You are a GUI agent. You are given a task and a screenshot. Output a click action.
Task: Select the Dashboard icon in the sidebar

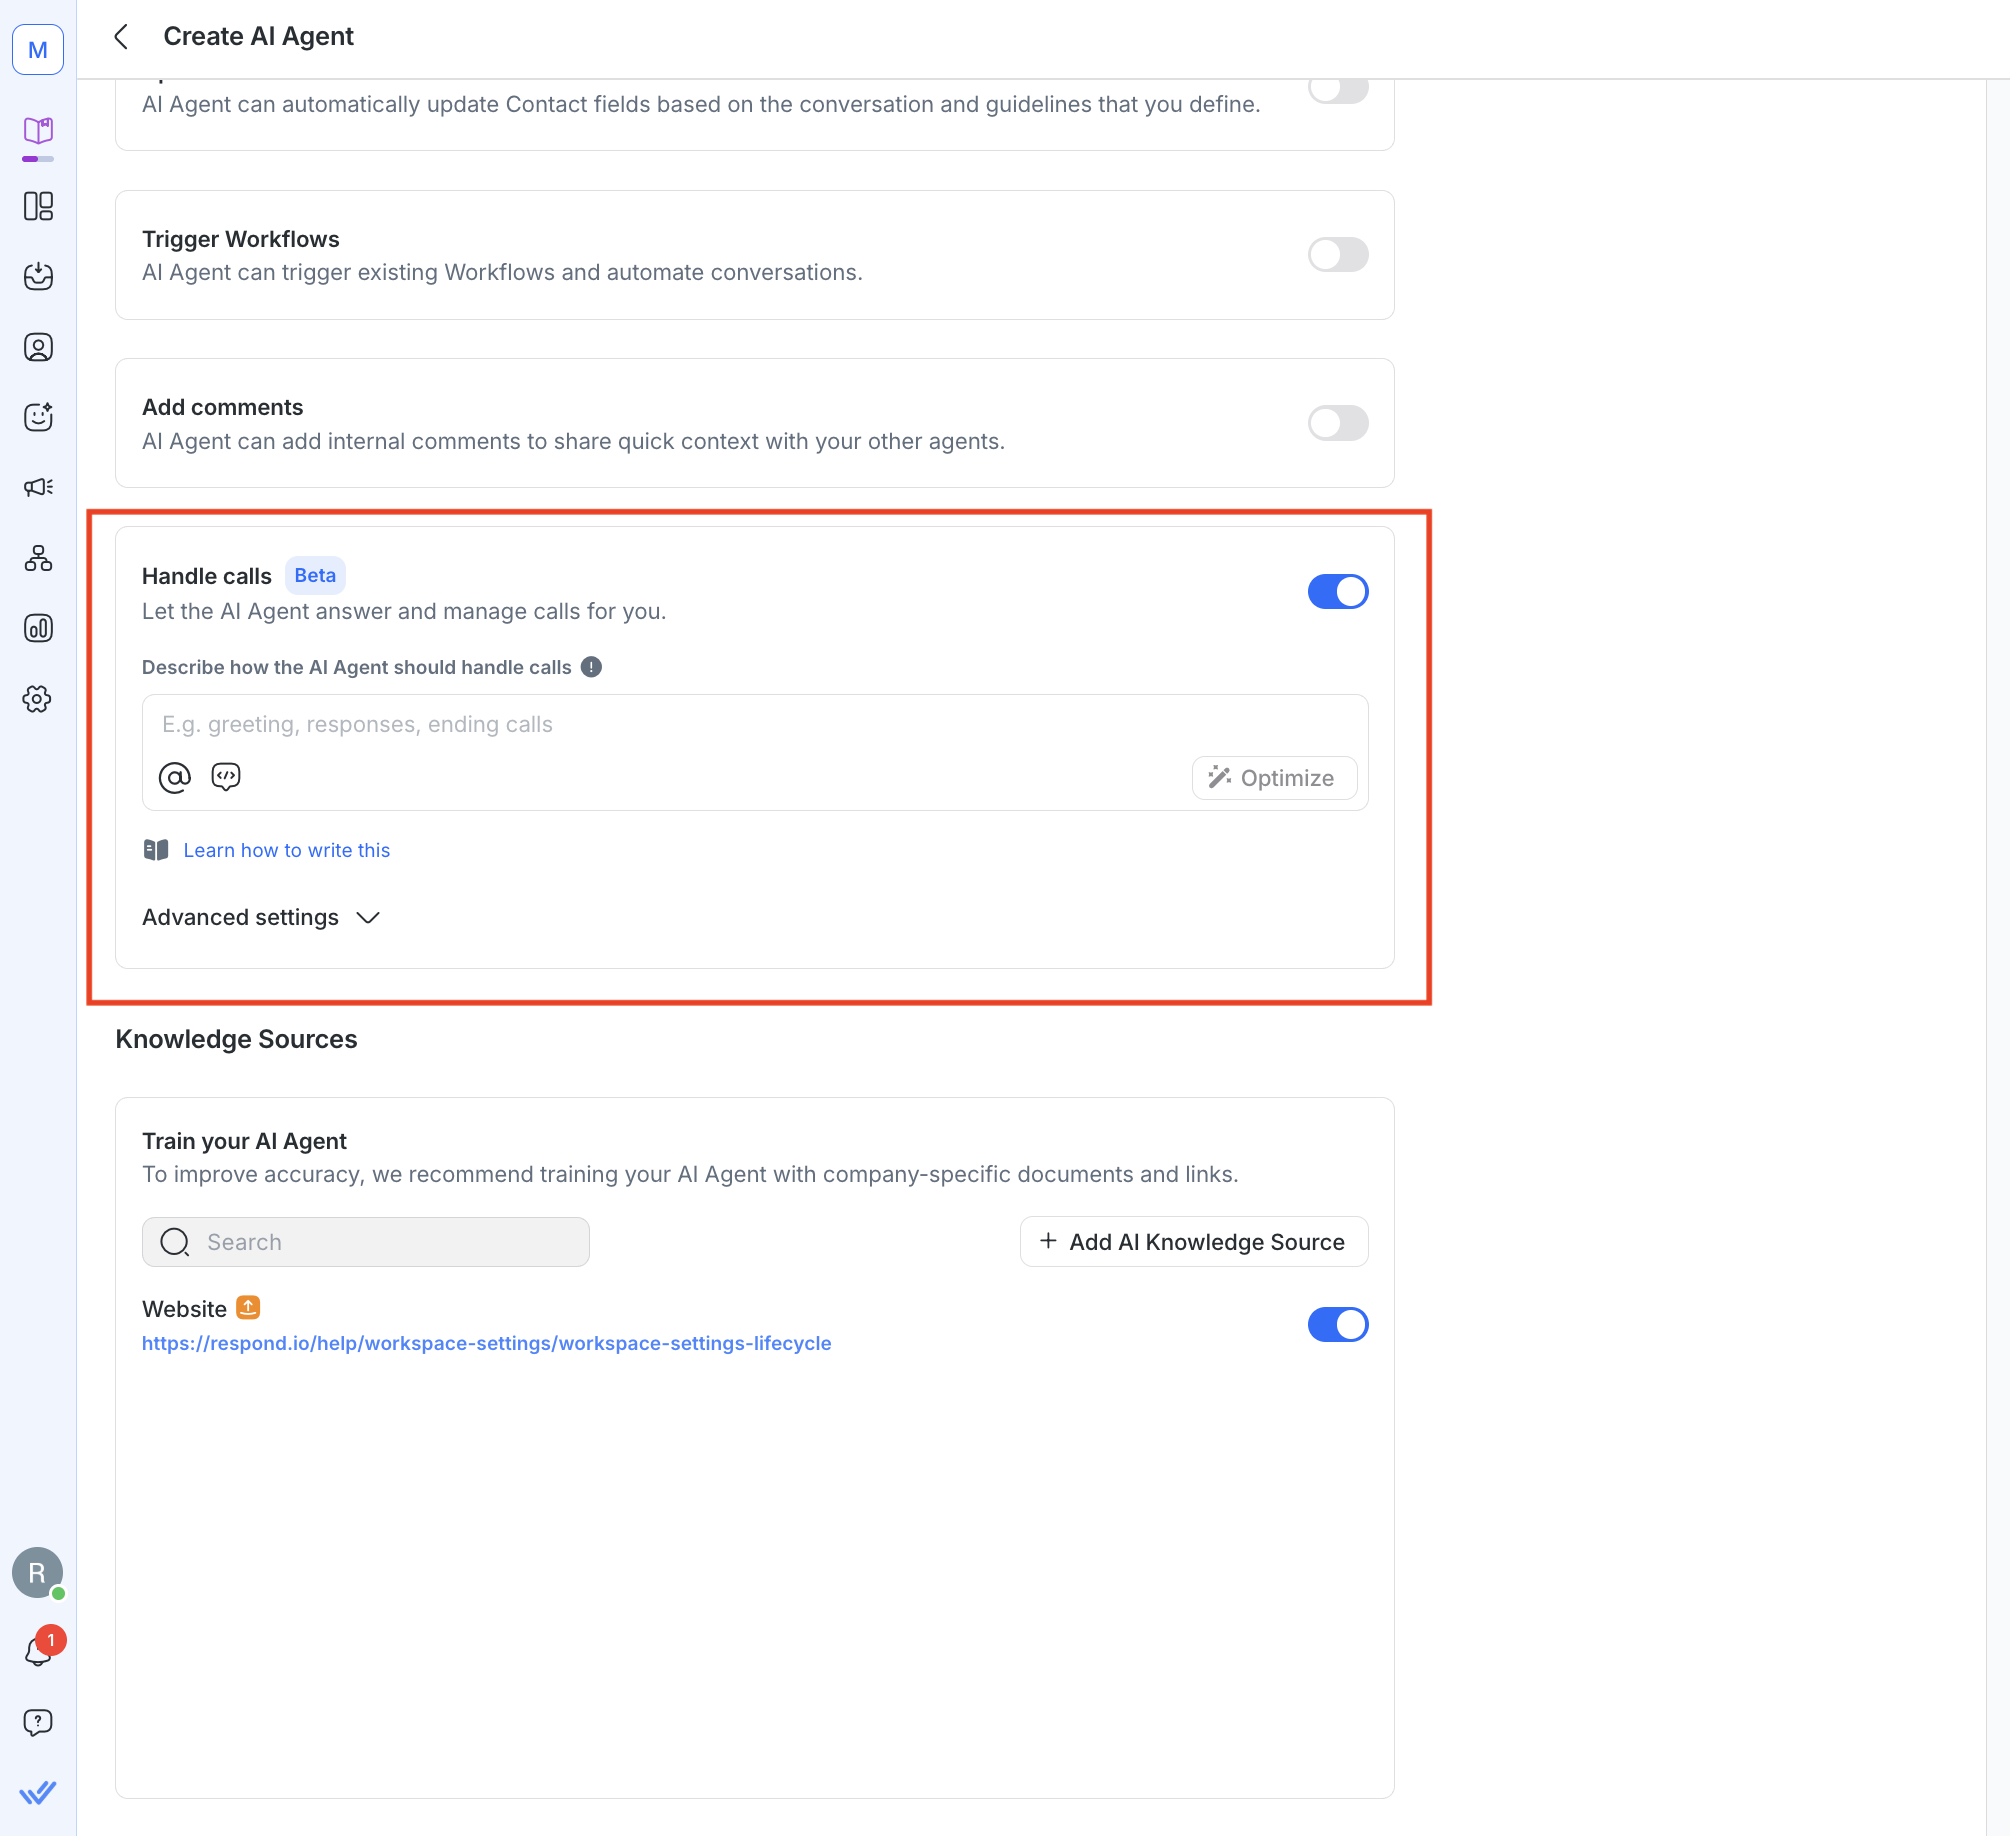pyautogui.click(x=37, y=207)
